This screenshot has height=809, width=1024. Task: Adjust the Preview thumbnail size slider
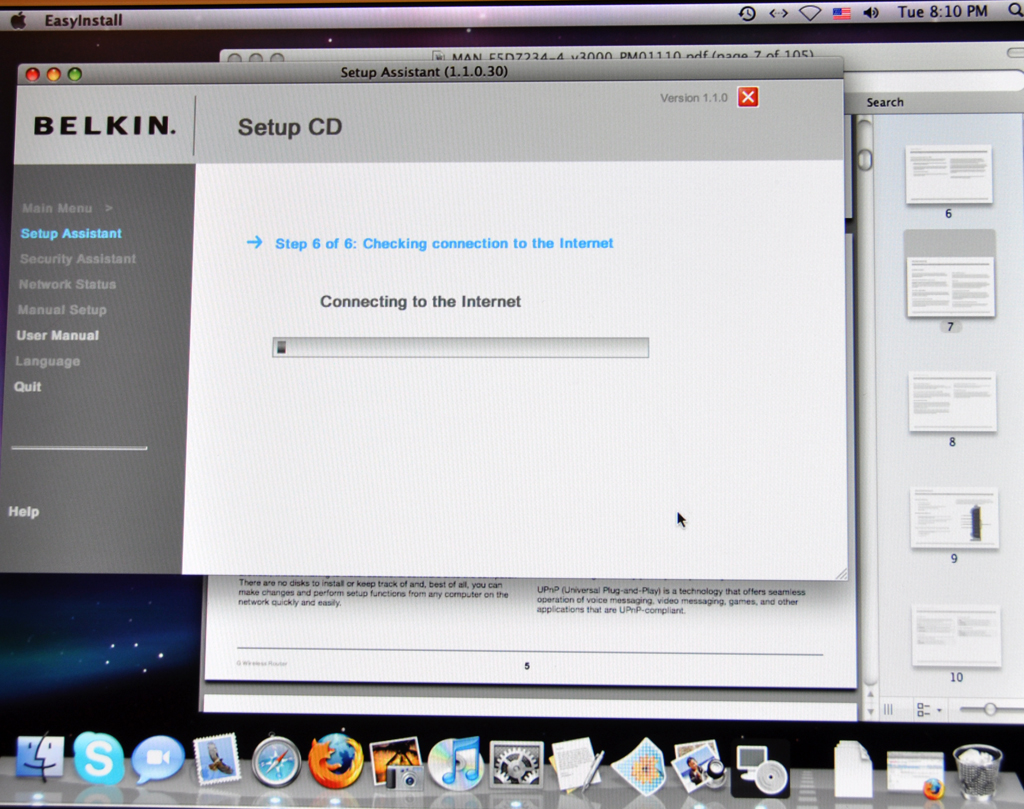tap(990, 708)
